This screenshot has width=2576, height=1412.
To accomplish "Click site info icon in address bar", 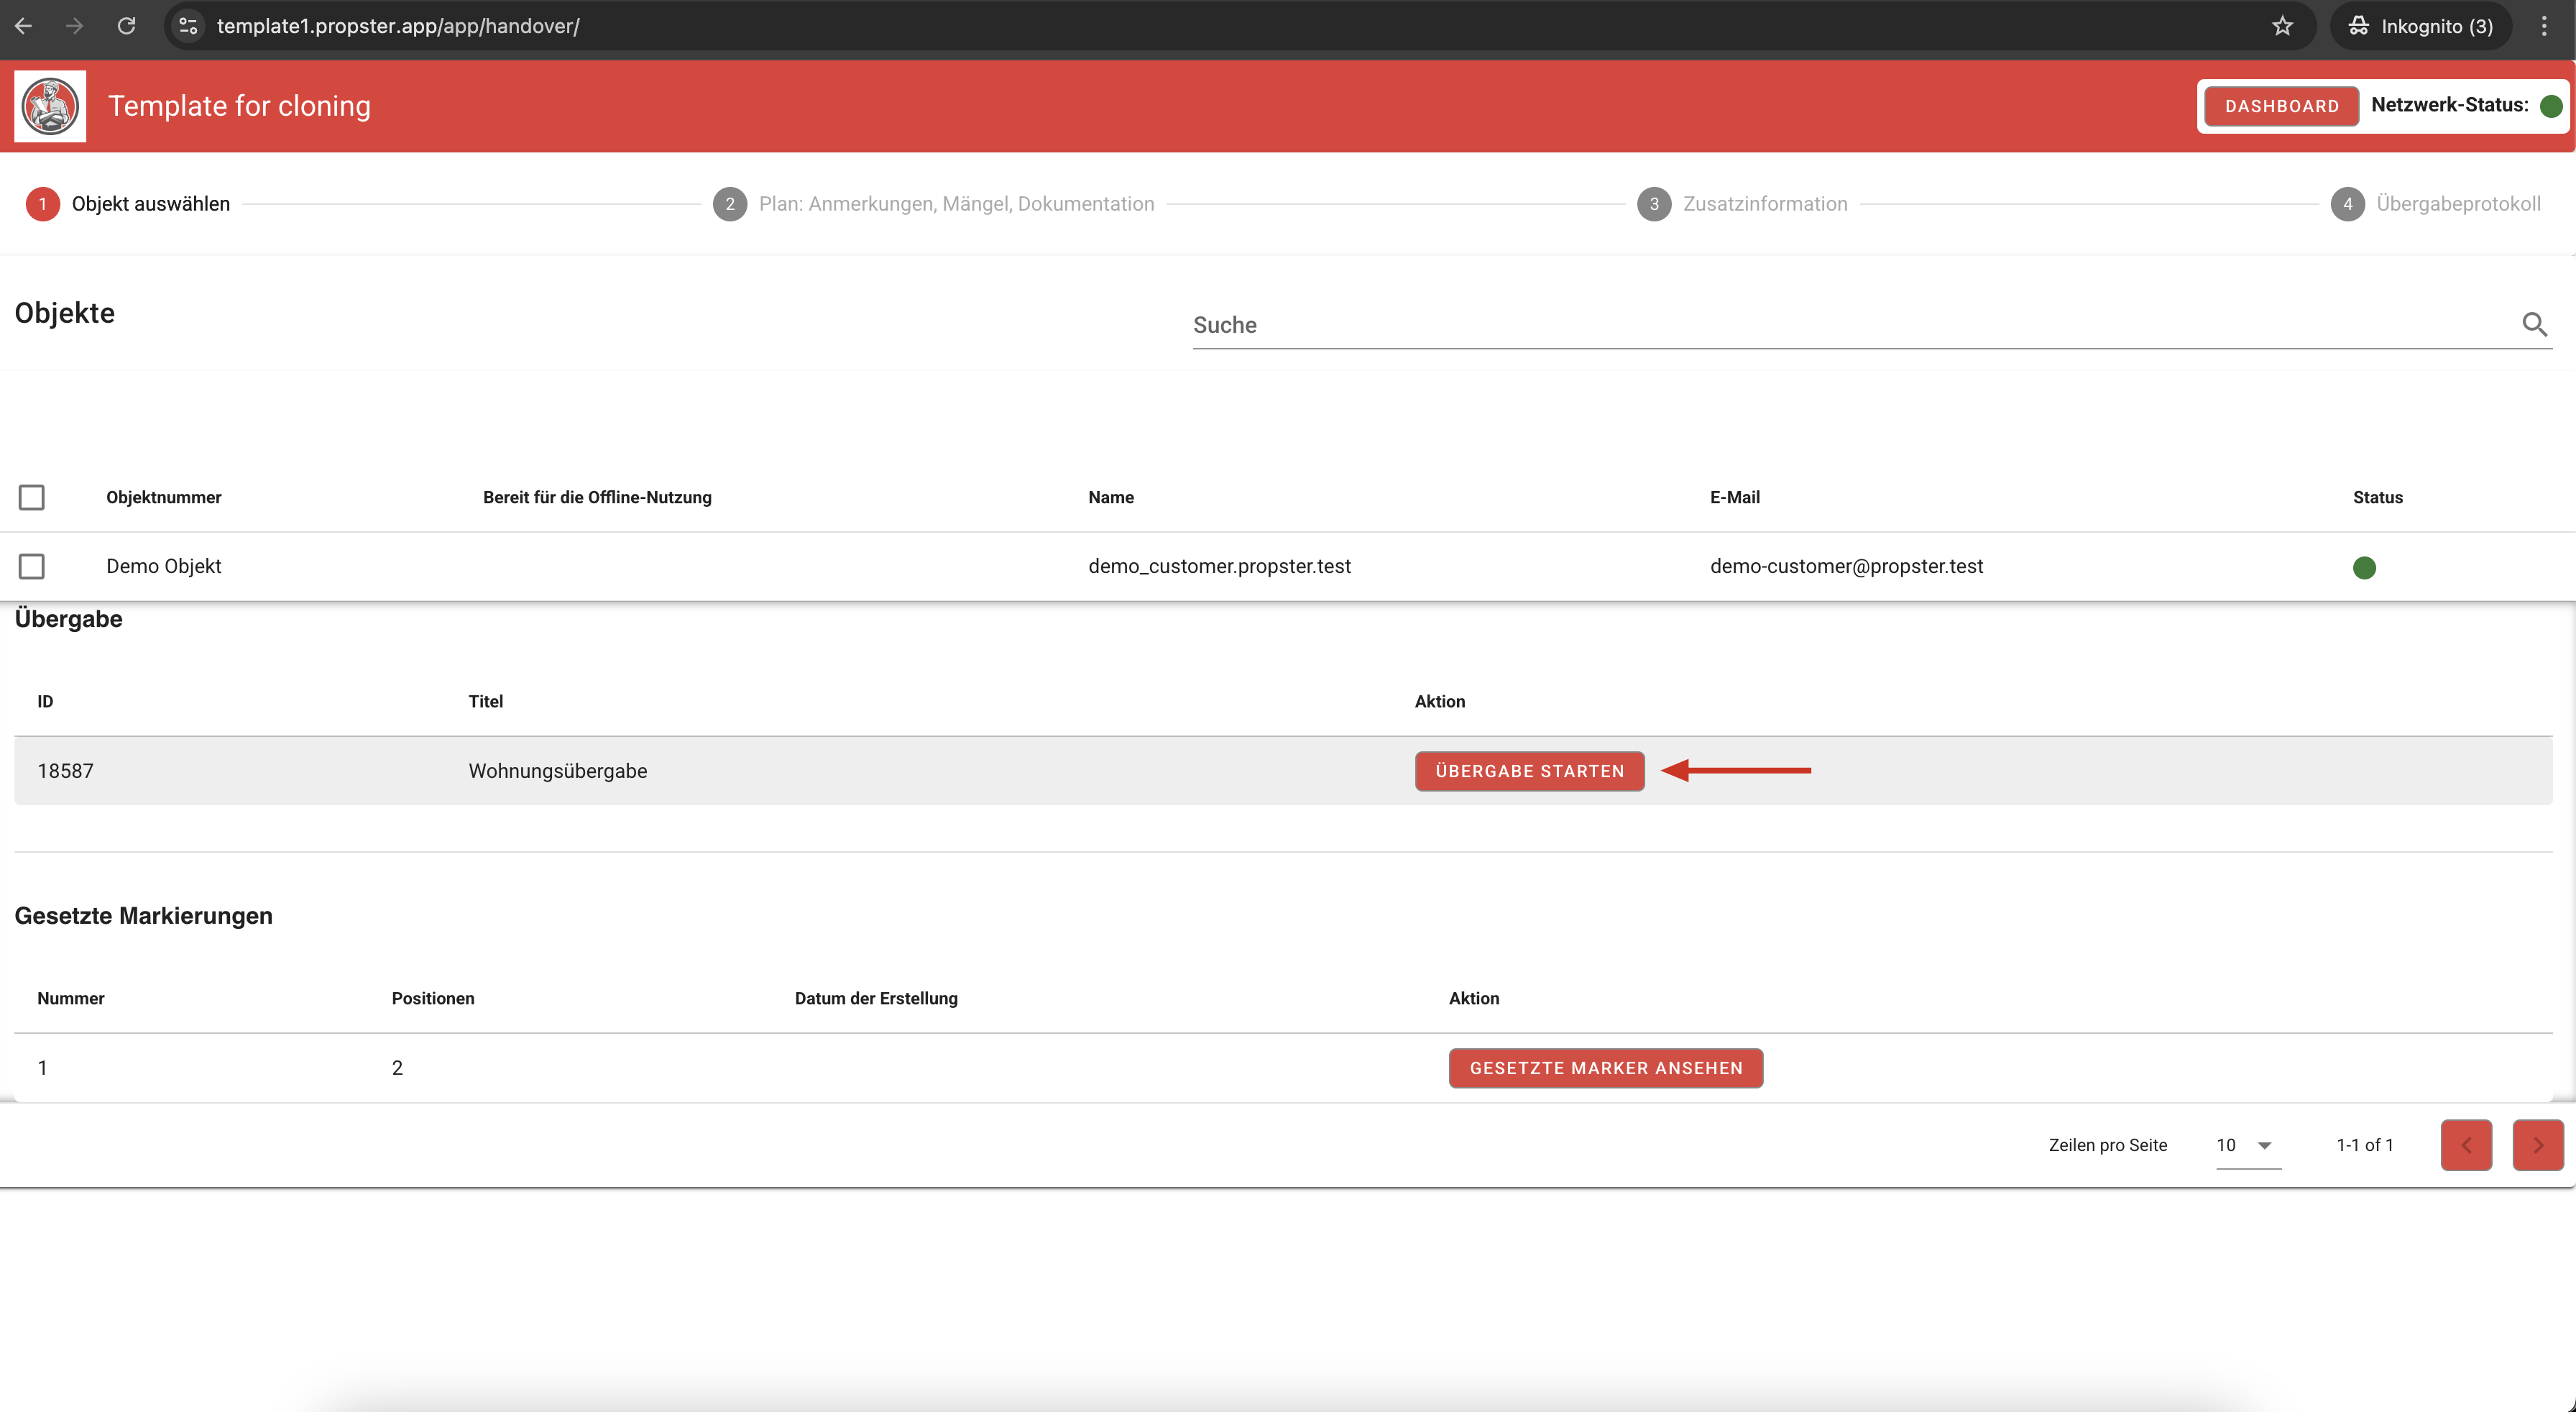I will [x=188, y=26].
